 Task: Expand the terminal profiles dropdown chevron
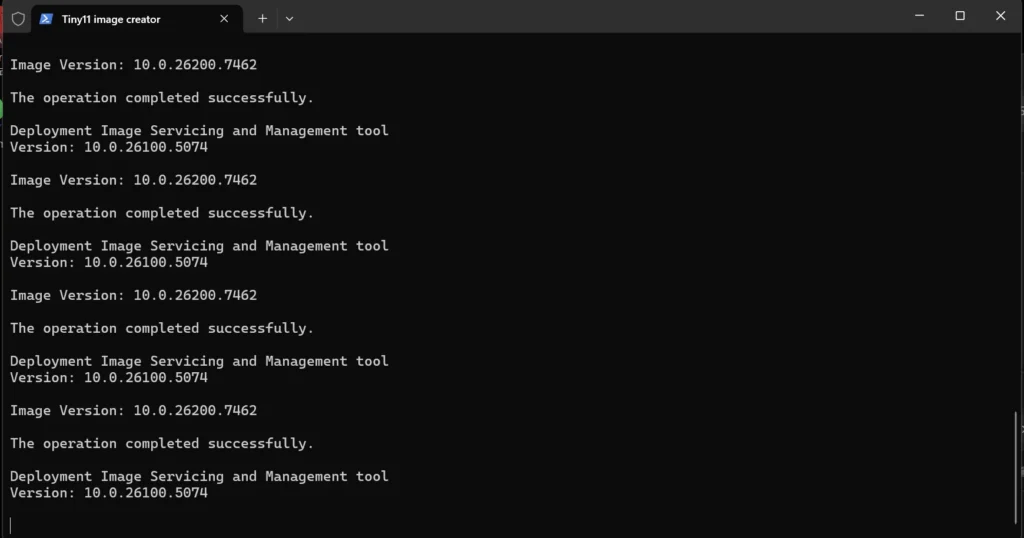[289, 18]
